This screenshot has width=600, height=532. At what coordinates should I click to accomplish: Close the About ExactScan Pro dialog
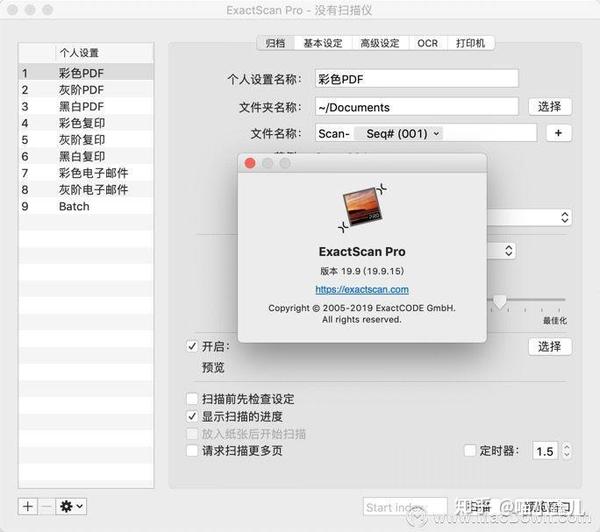coord(250,163)
